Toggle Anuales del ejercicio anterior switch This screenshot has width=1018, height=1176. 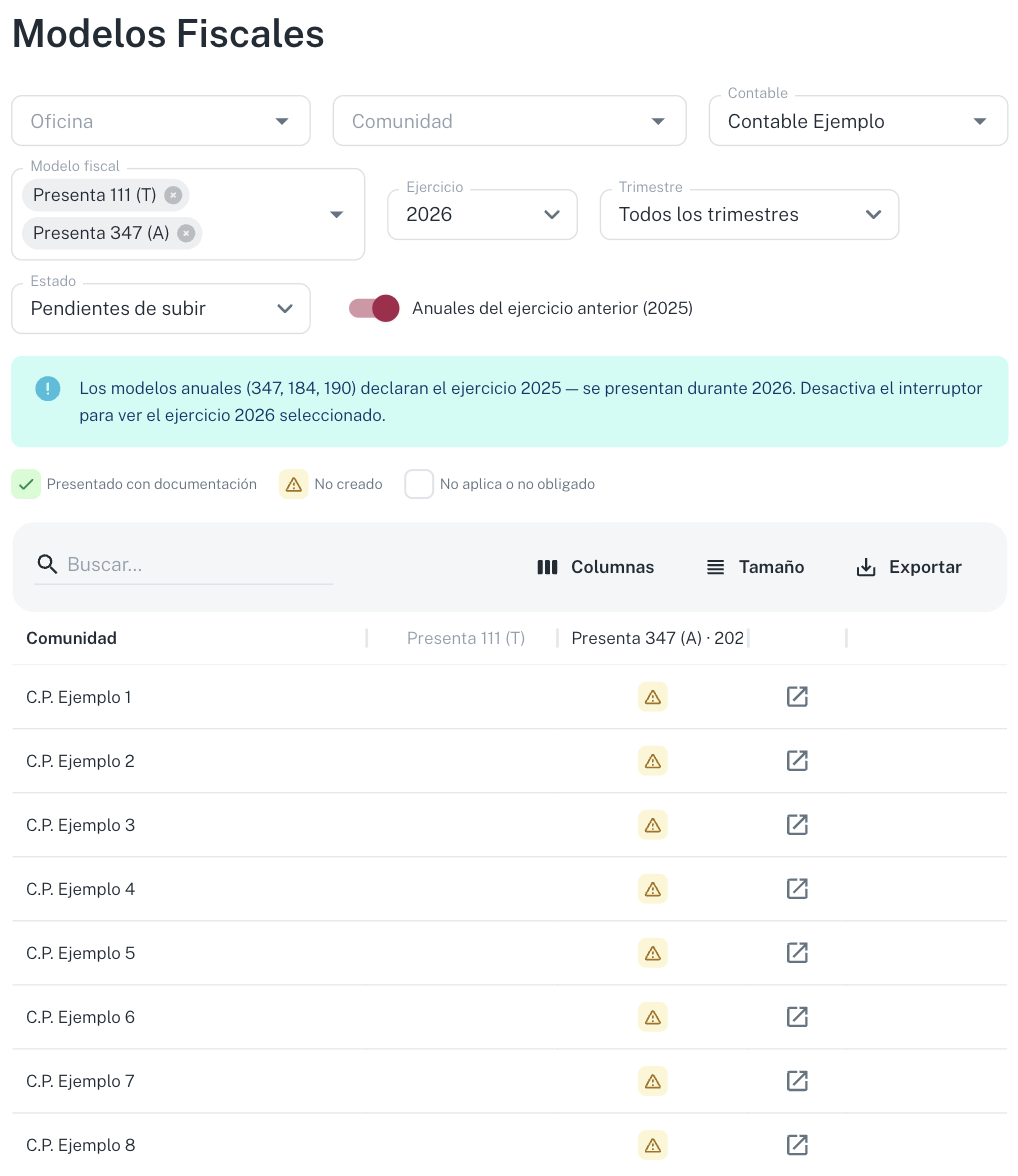(374, 308)
